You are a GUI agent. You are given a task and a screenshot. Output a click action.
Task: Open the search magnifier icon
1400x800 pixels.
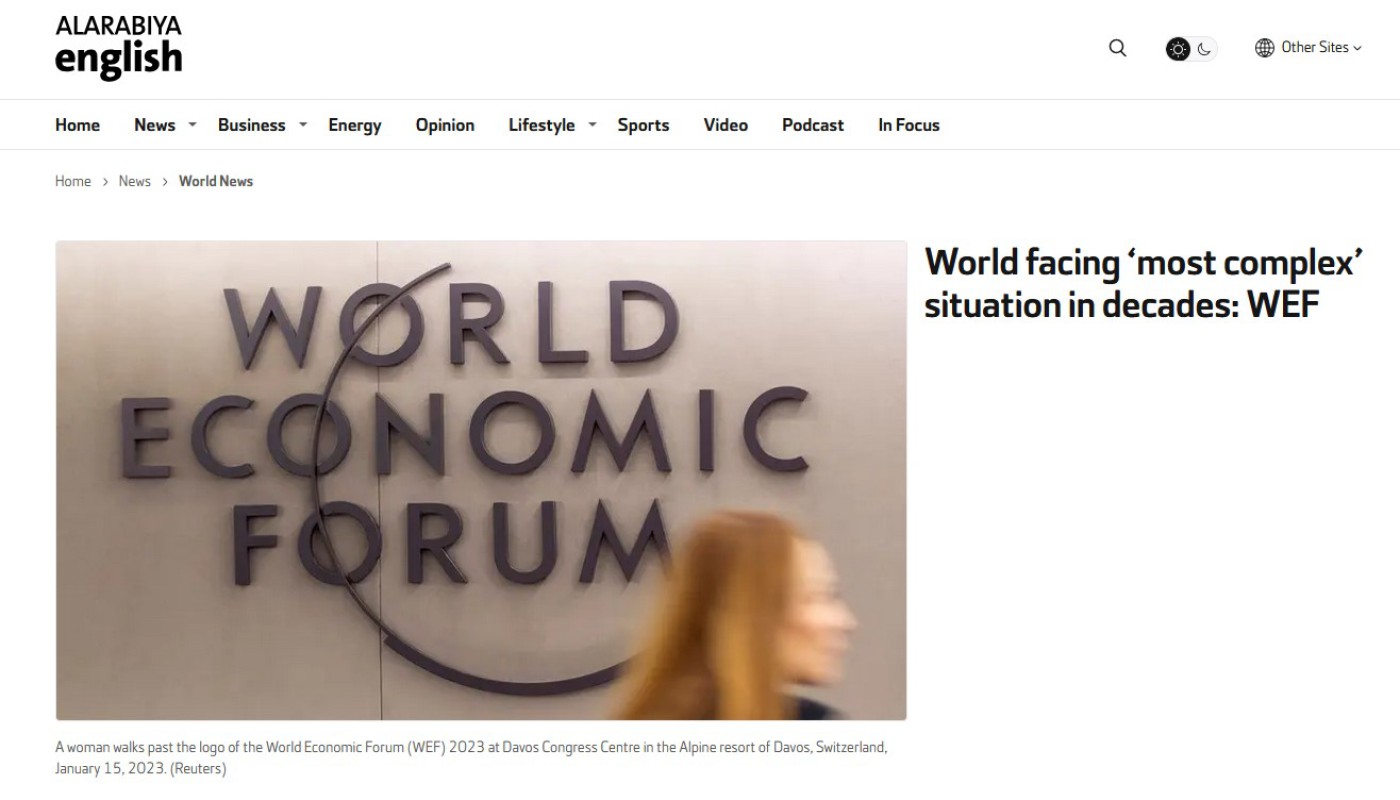1118,48
